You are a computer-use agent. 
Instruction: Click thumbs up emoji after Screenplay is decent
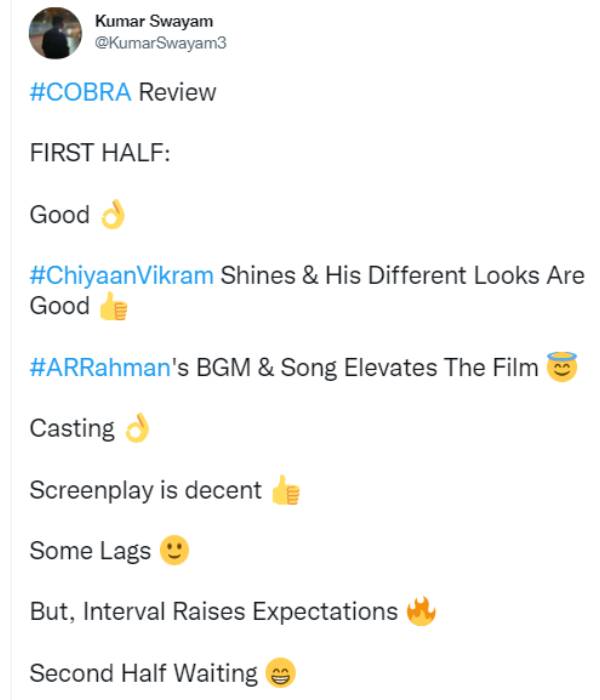point(285,491)
